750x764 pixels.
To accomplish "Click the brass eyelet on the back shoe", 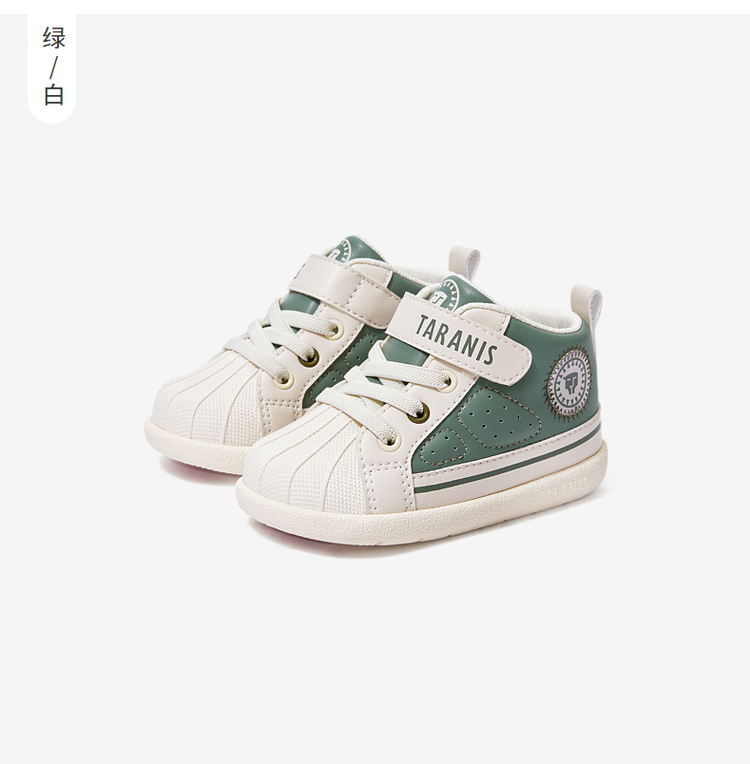I will pyautogui.click(x=309, y=358).
